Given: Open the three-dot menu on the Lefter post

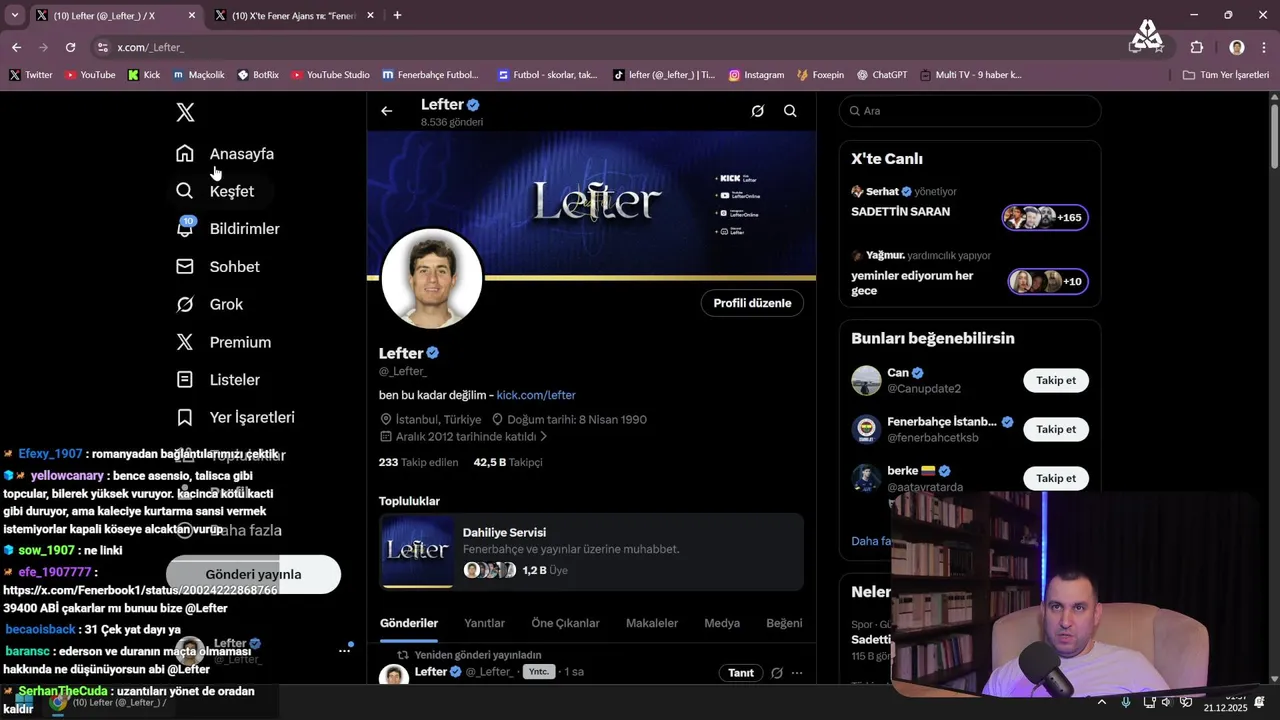Looking at the screenshot, I should (x=797, y=673).
